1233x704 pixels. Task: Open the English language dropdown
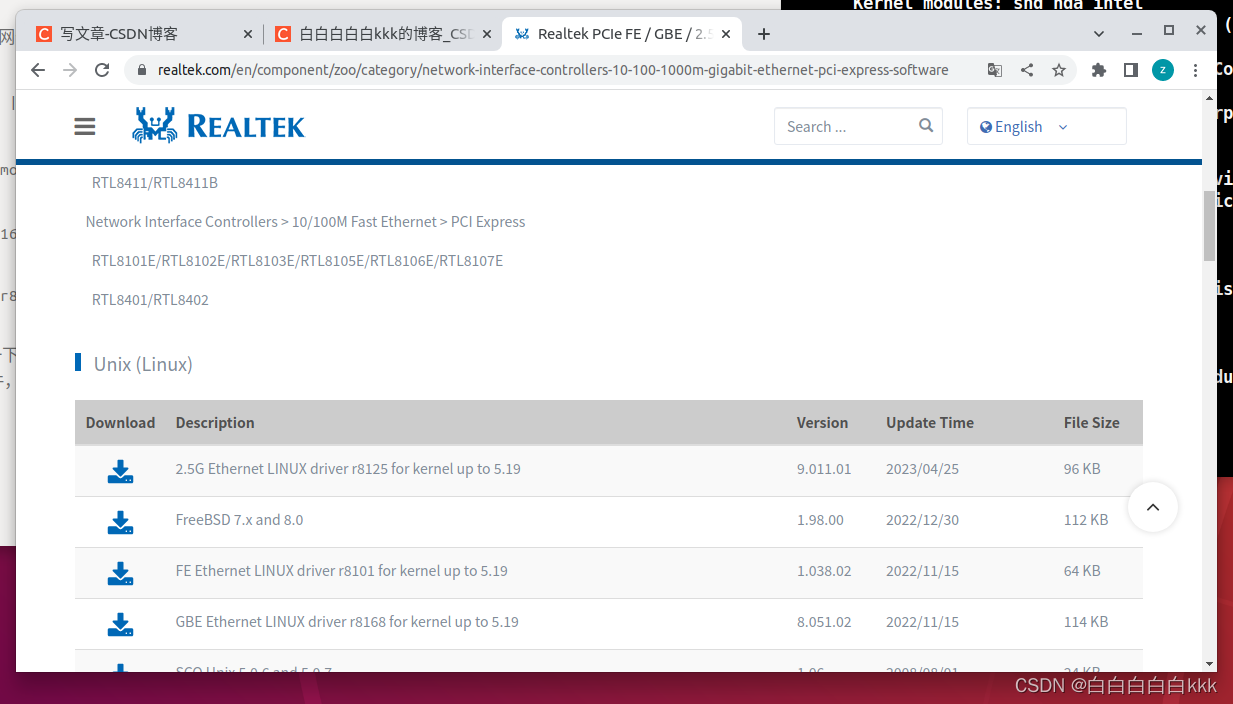tap(1046, 127)
